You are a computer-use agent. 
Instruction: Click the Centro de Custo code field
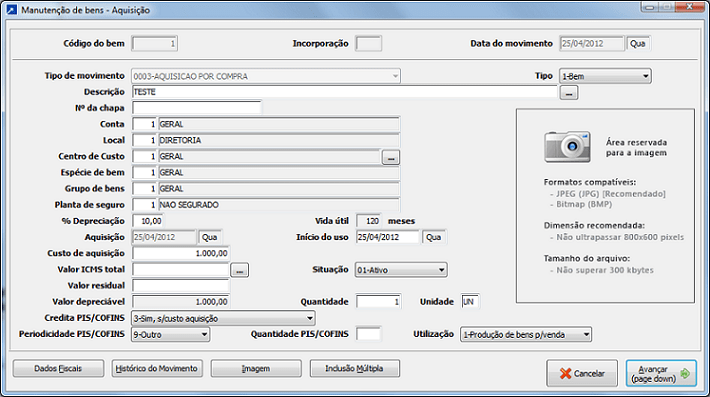pos(144,156)
